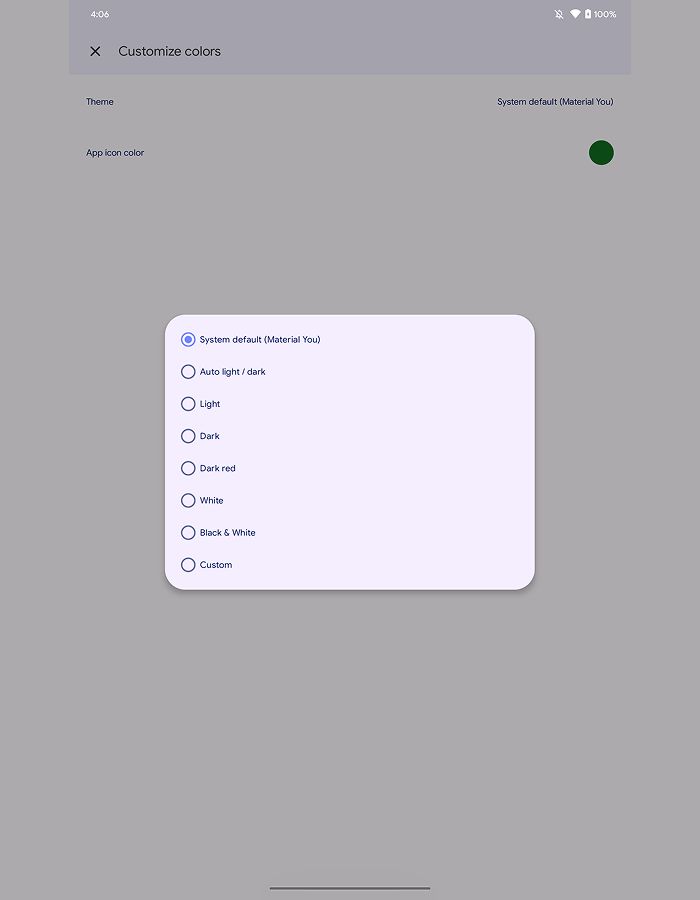Click the battery icon in status bar
The height and width of the screenshot is (900, 700).
coord(588,14)
